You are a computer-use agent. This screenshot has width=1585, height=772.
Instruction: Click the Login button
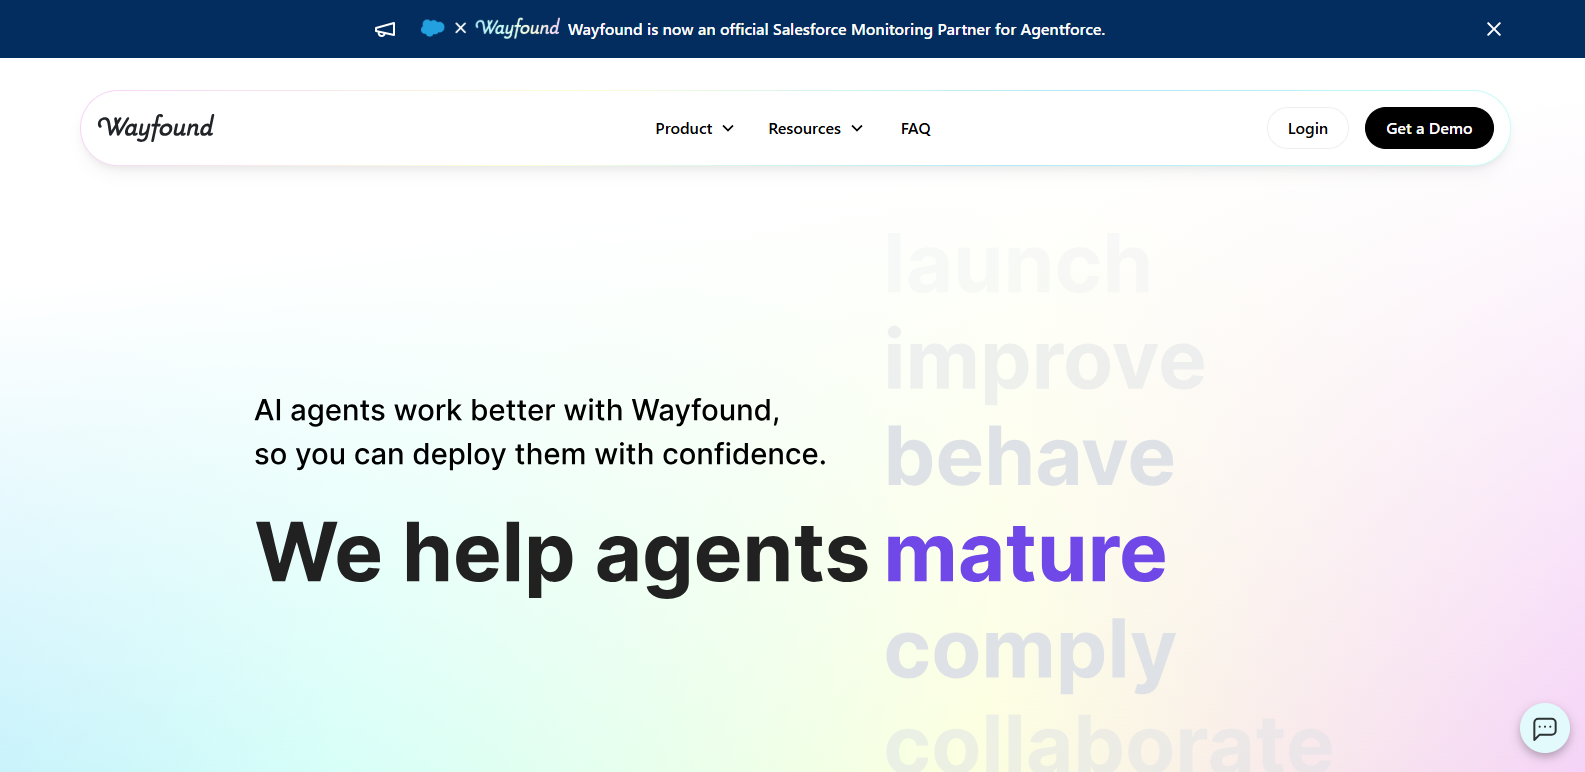[1308, 128]
